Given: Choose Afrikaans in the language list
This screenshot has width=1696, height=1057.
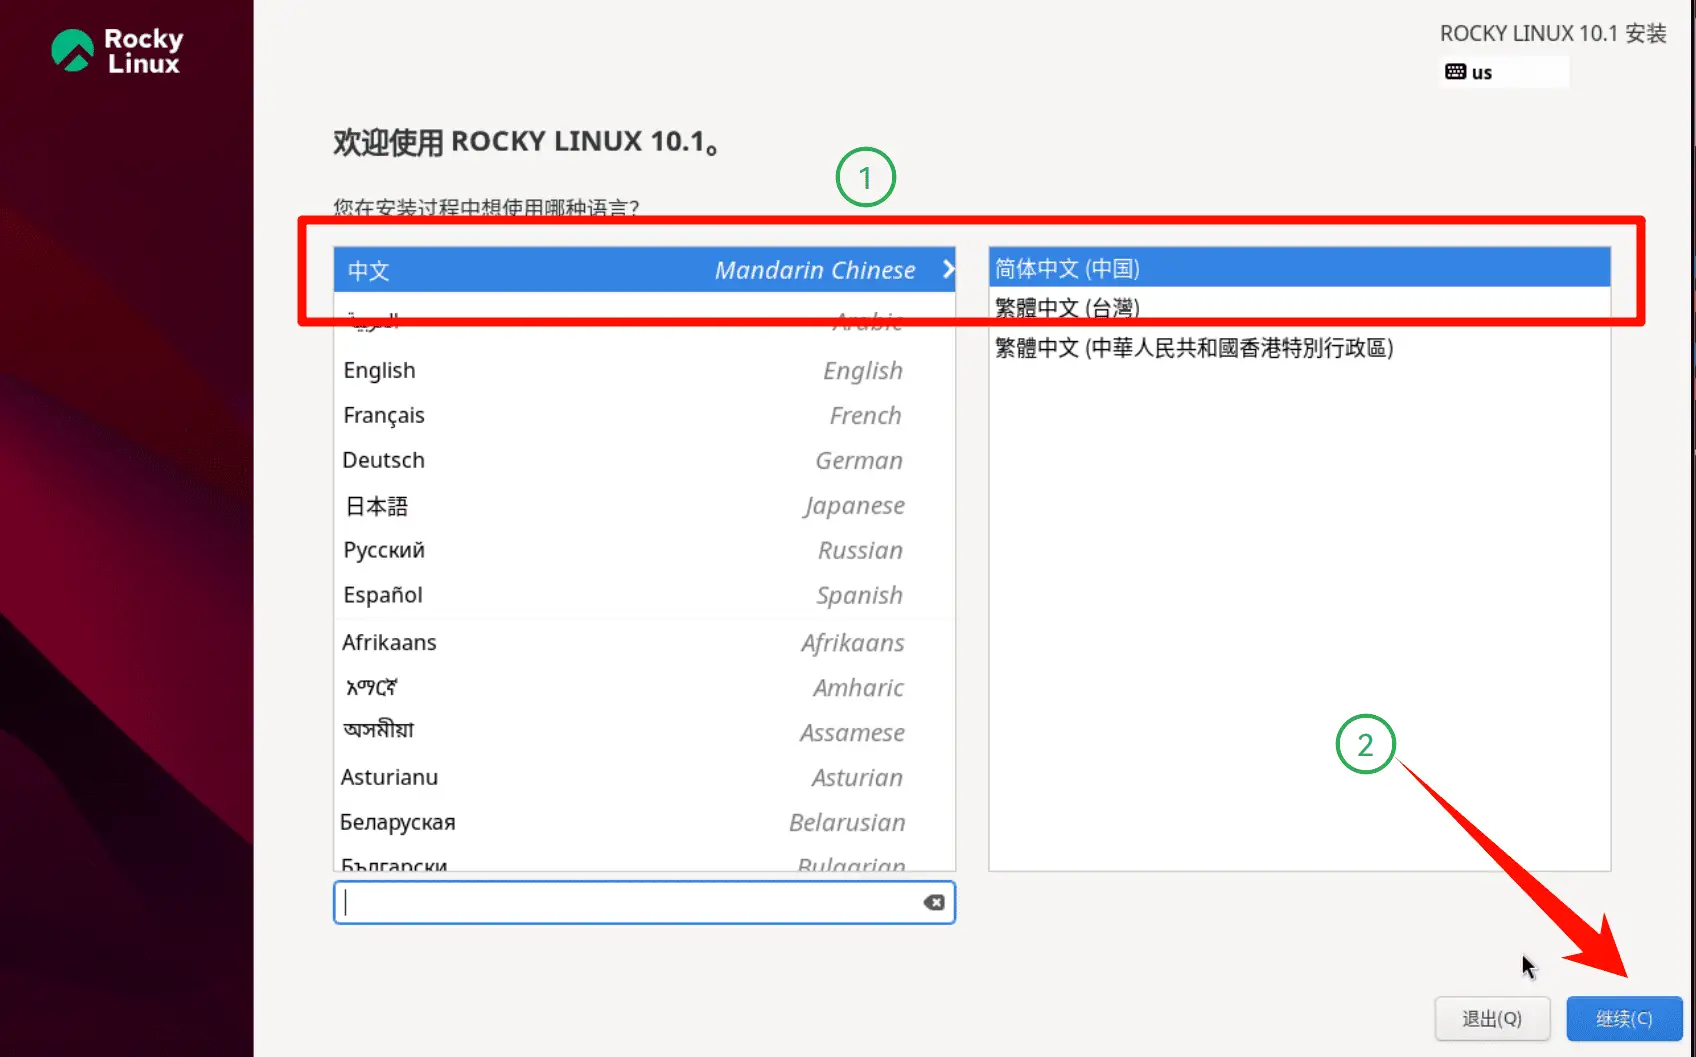Looking at the screenshot, I should [x=644, y=642].
